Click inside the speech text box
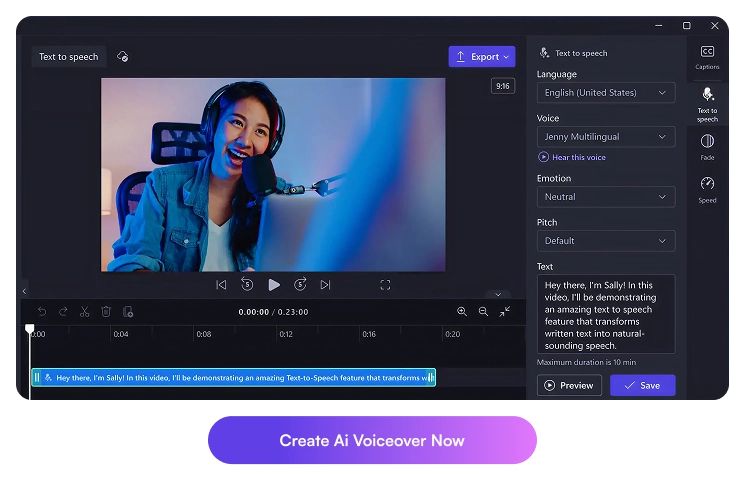745x488 pixels. click(x=605, y=314)
